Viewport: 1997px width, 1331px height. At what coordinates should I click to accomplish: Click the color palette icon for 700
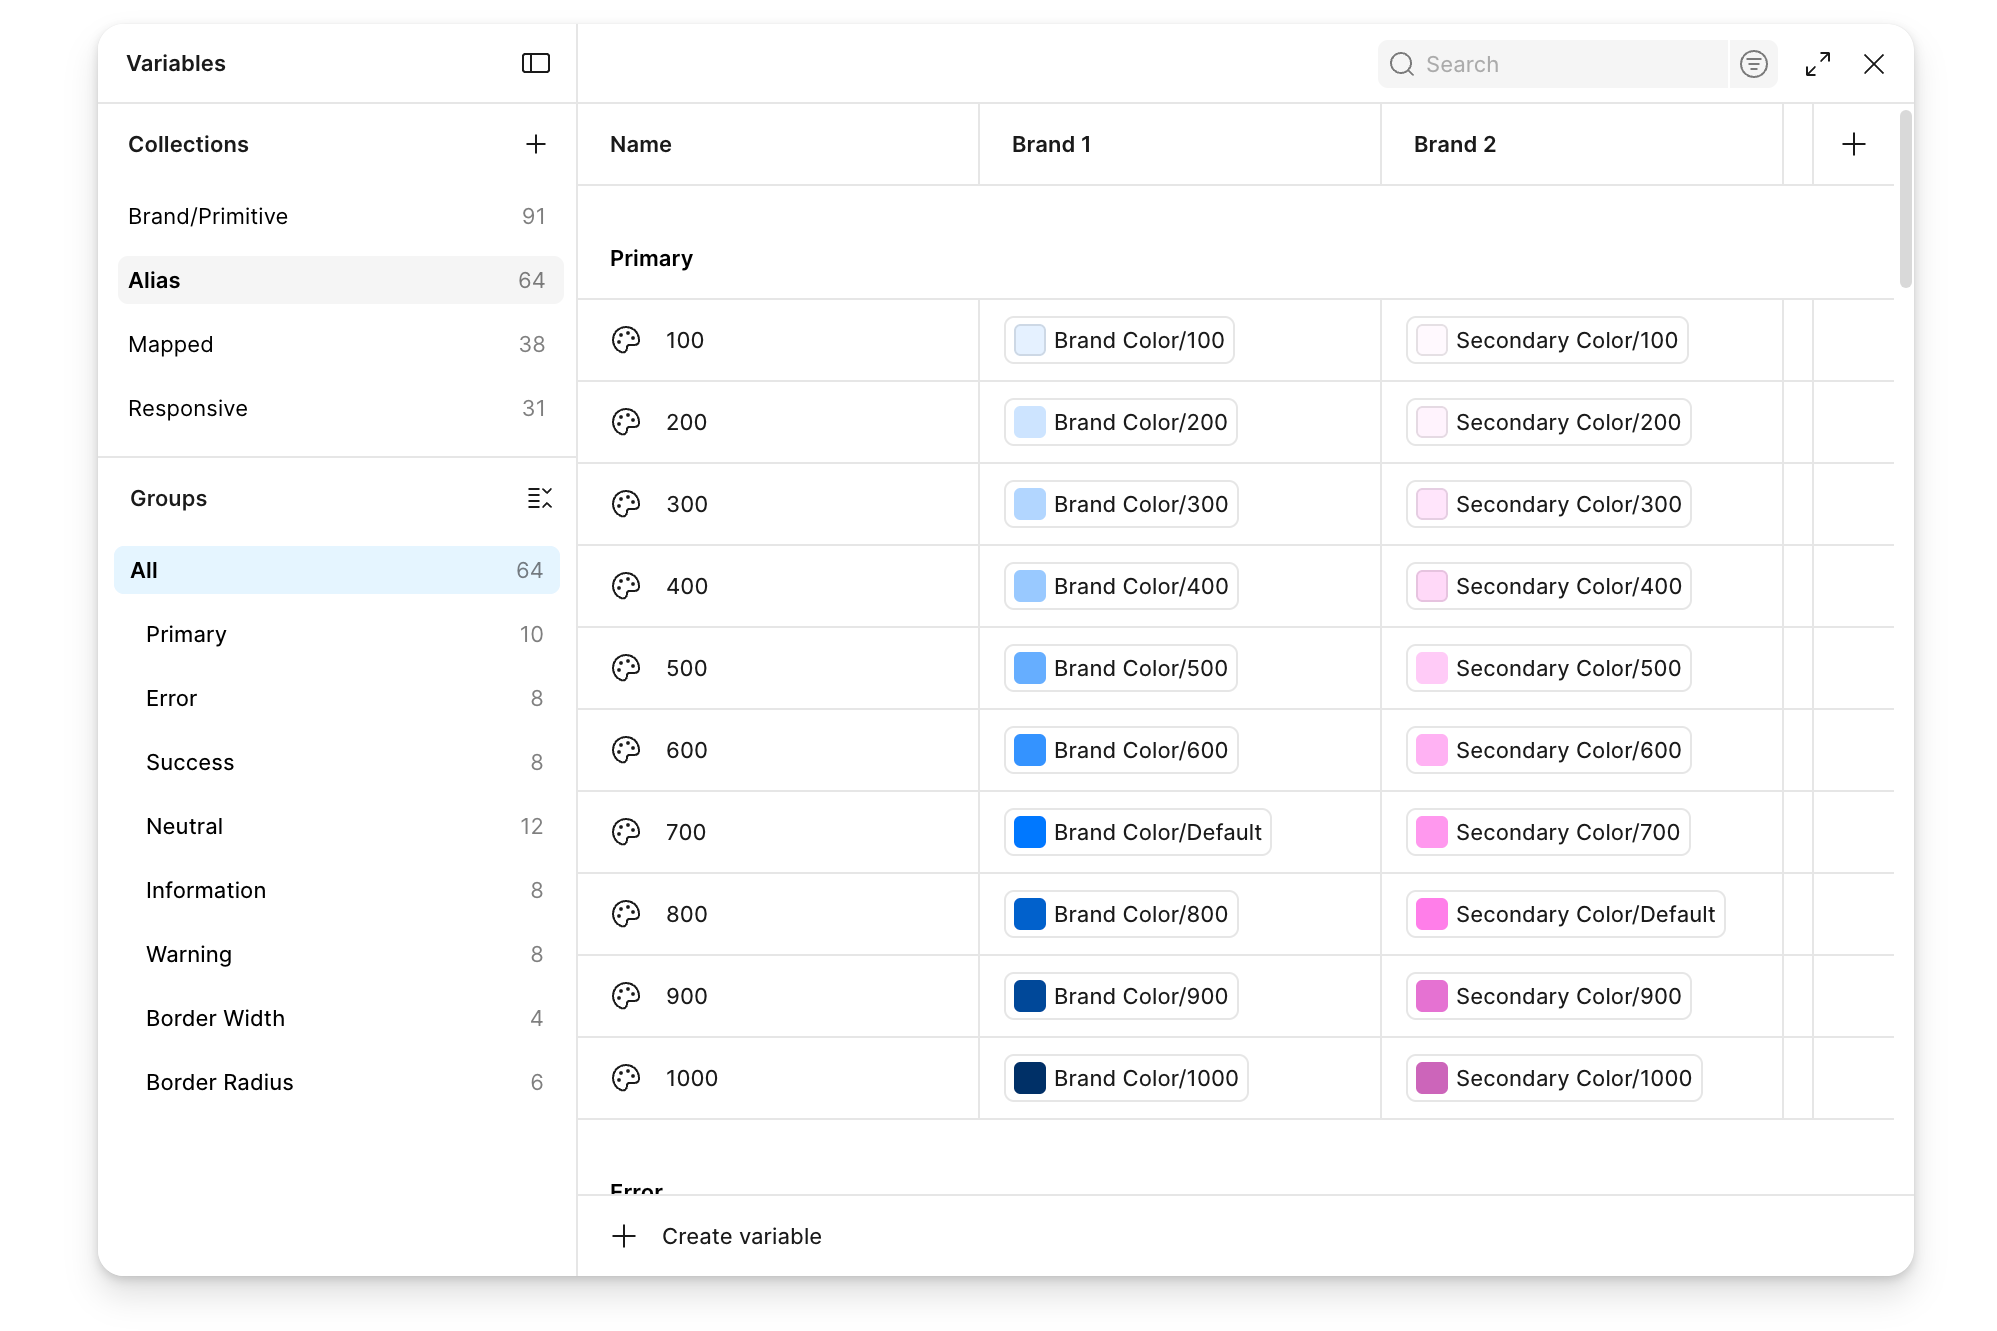(626, 832)
